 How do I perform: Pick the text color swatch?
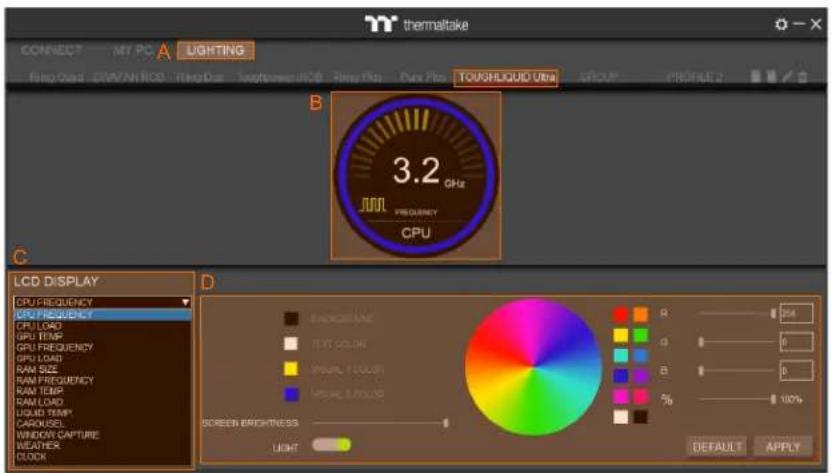point(291,343)
